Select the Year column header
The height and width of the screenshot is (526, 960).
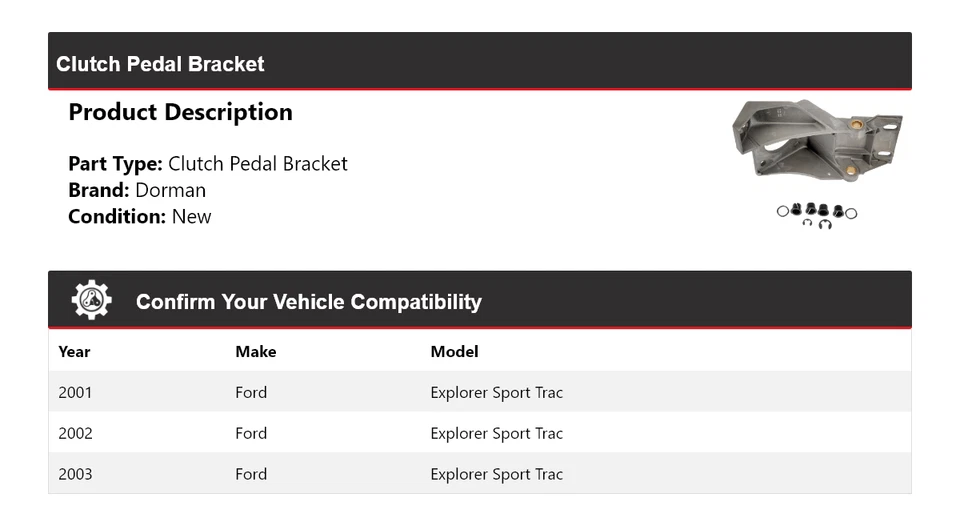[74, 351]
